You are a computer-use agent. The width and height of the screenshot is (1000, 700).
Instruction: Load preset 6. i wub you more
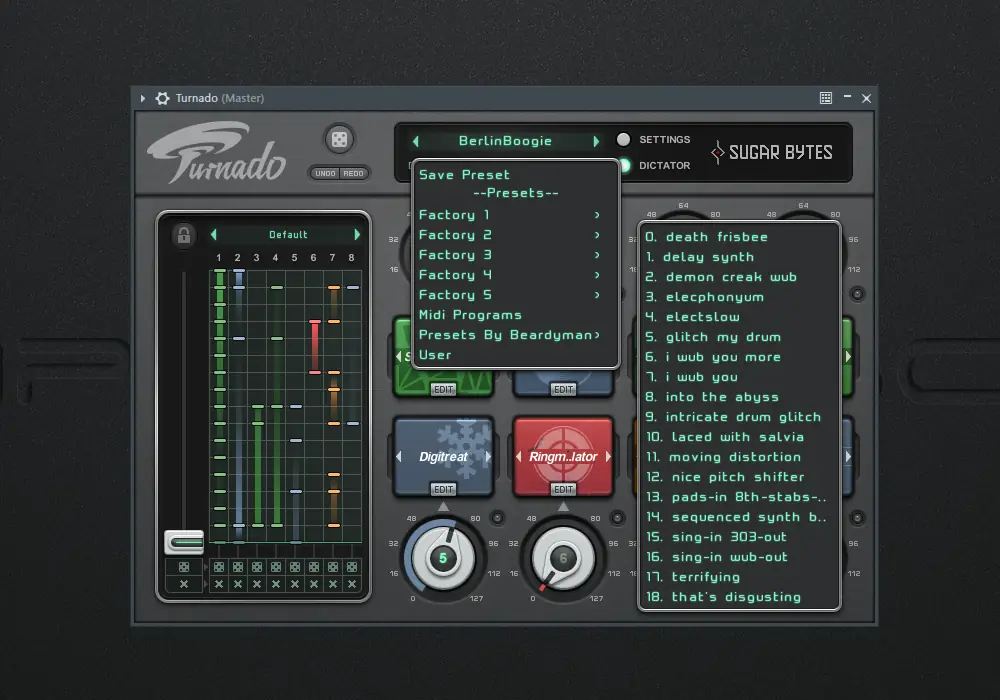[740, 357]
